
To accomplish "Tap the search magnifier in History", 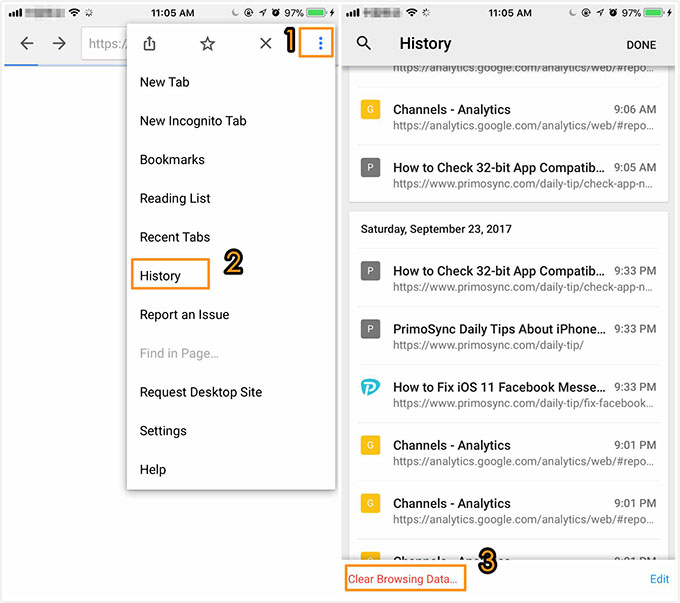I will click(363, 43).
